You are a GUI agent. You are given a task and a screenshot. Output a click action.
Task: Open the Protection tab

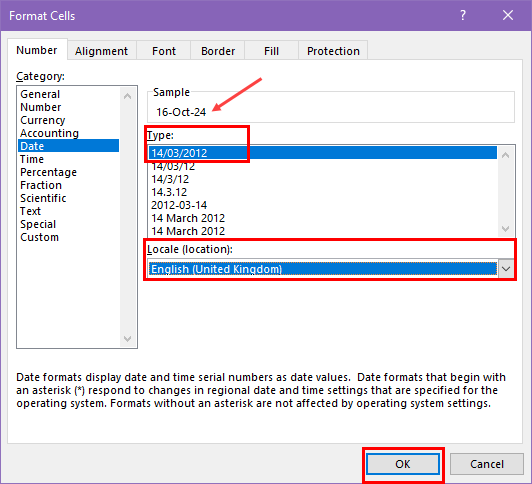point(333,51)
